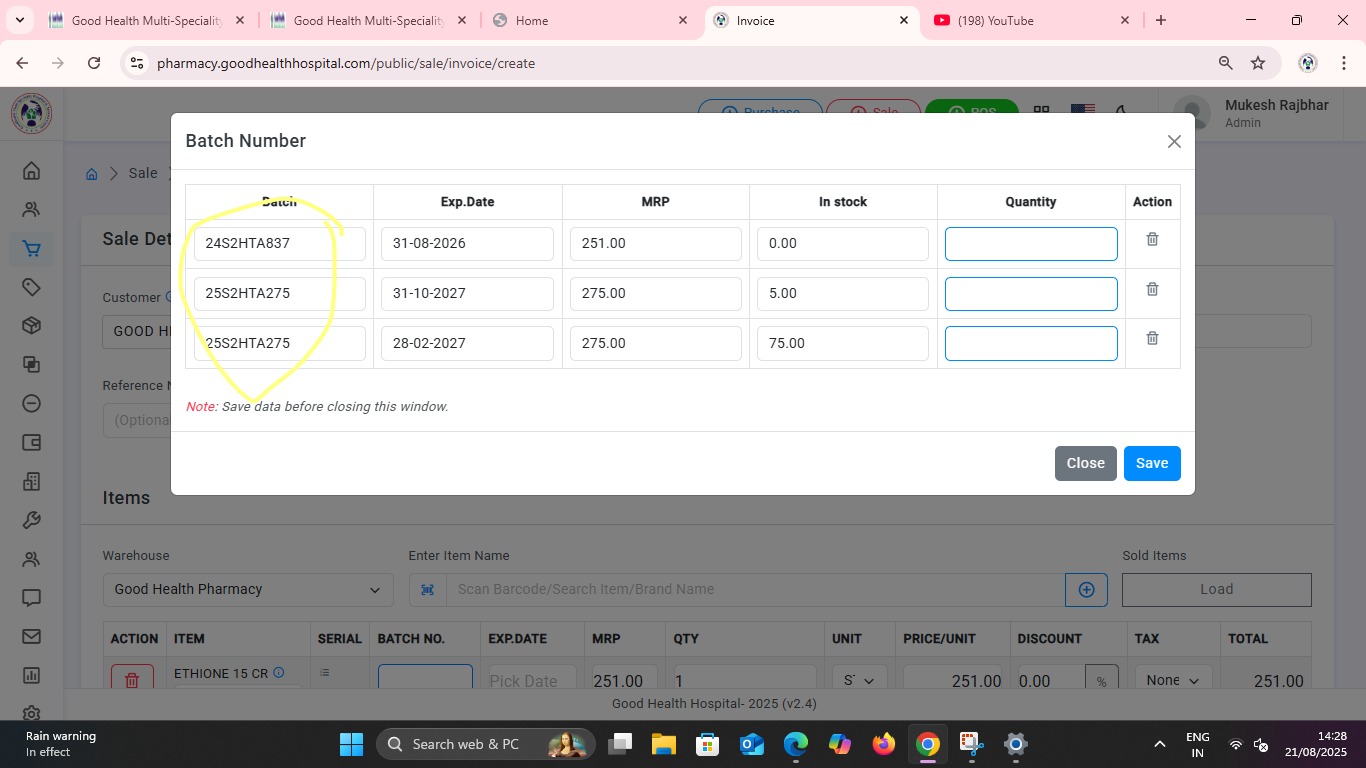Open the chat message icon in sidebar
Image resolution: width=1366 pixels, height=768 pixels.
point(31,598)
